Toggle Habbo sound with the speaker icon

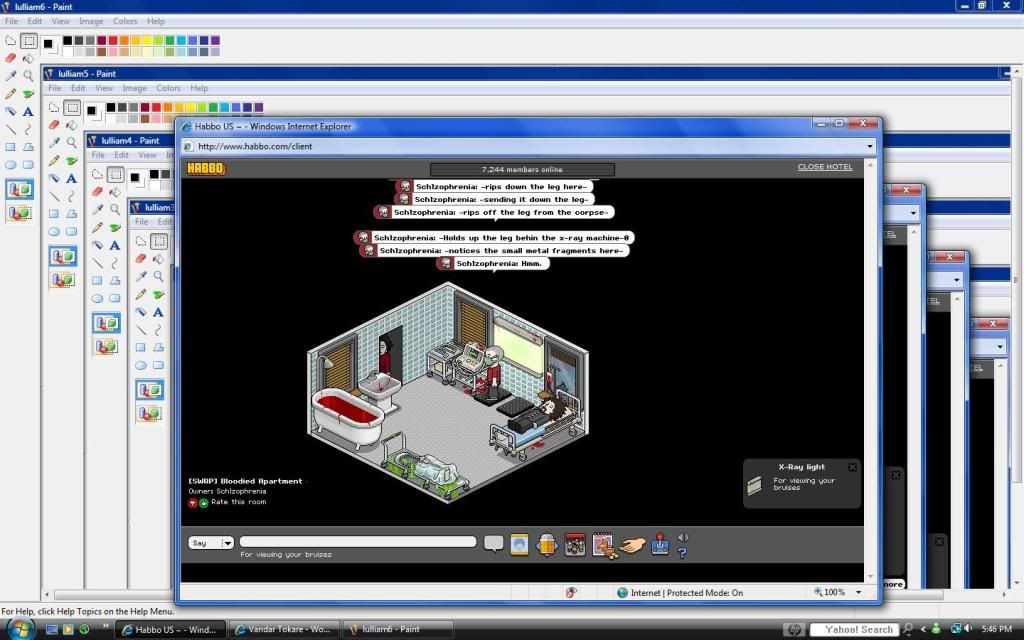coord(683,537)
